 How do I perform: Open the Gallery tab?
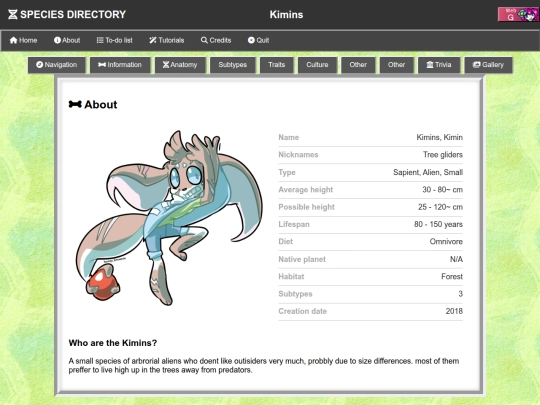pos(488,65)
